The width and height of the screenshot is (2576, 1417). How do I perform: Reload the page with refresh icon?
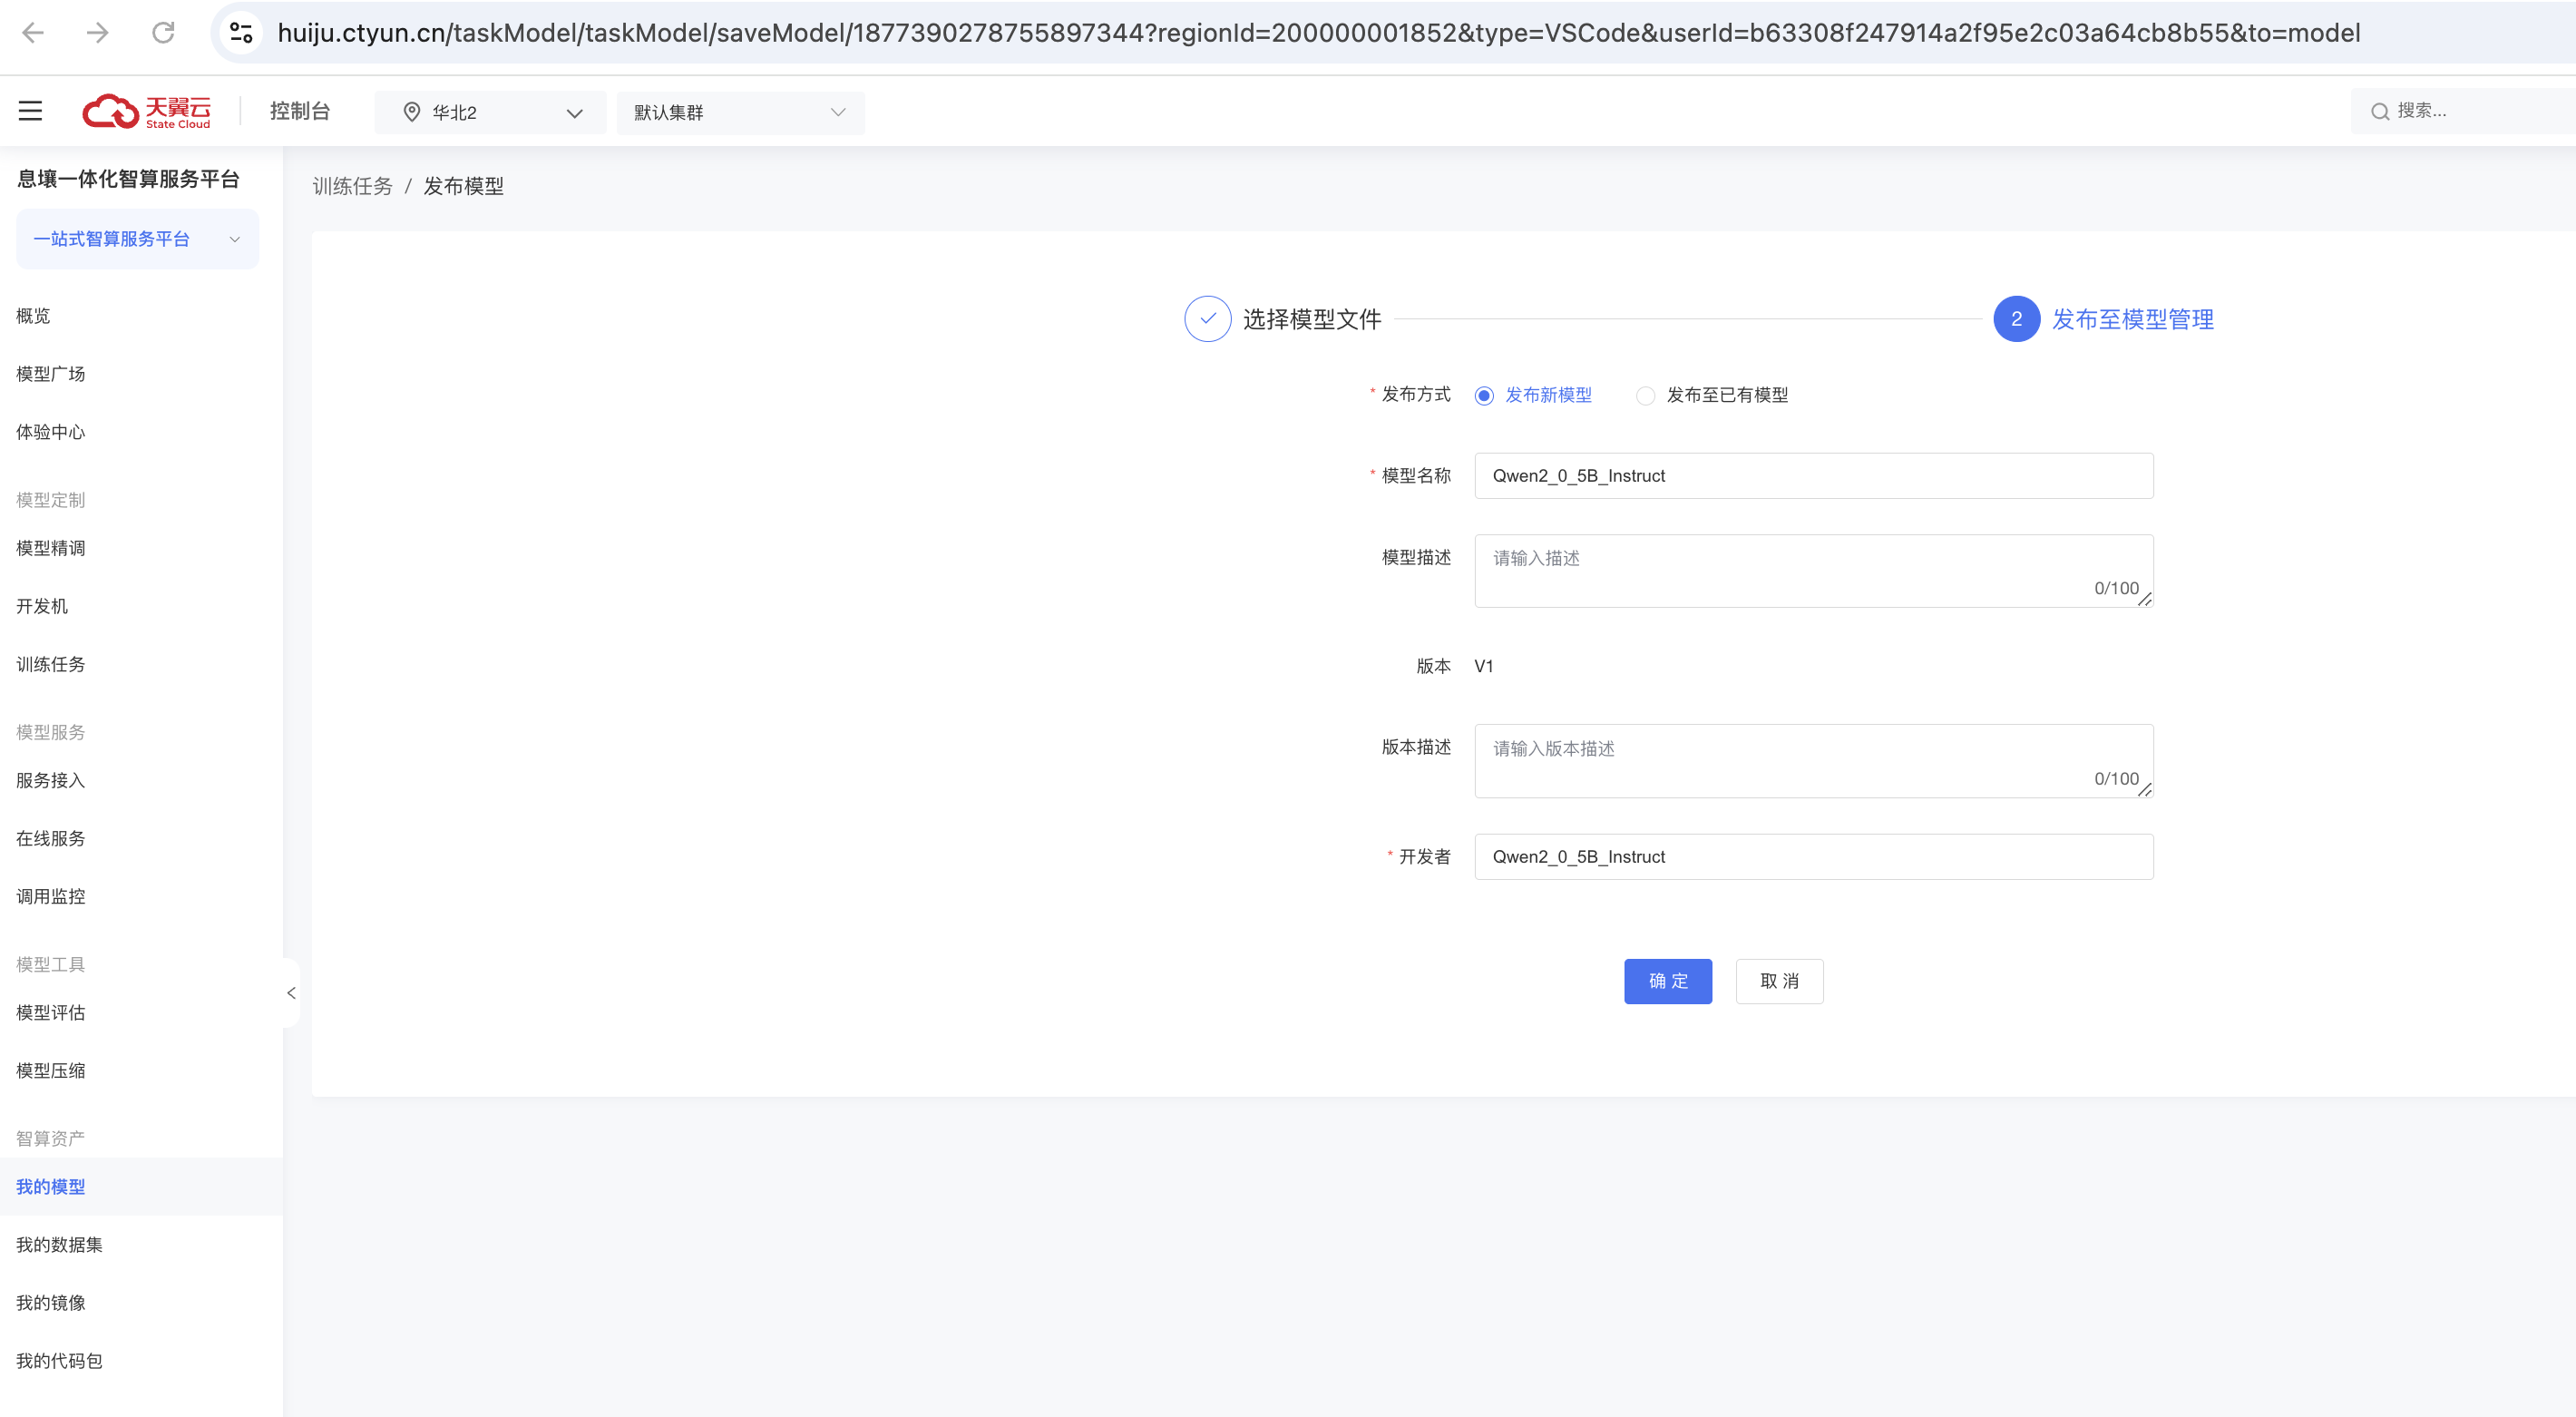click(x=163, y=33)
